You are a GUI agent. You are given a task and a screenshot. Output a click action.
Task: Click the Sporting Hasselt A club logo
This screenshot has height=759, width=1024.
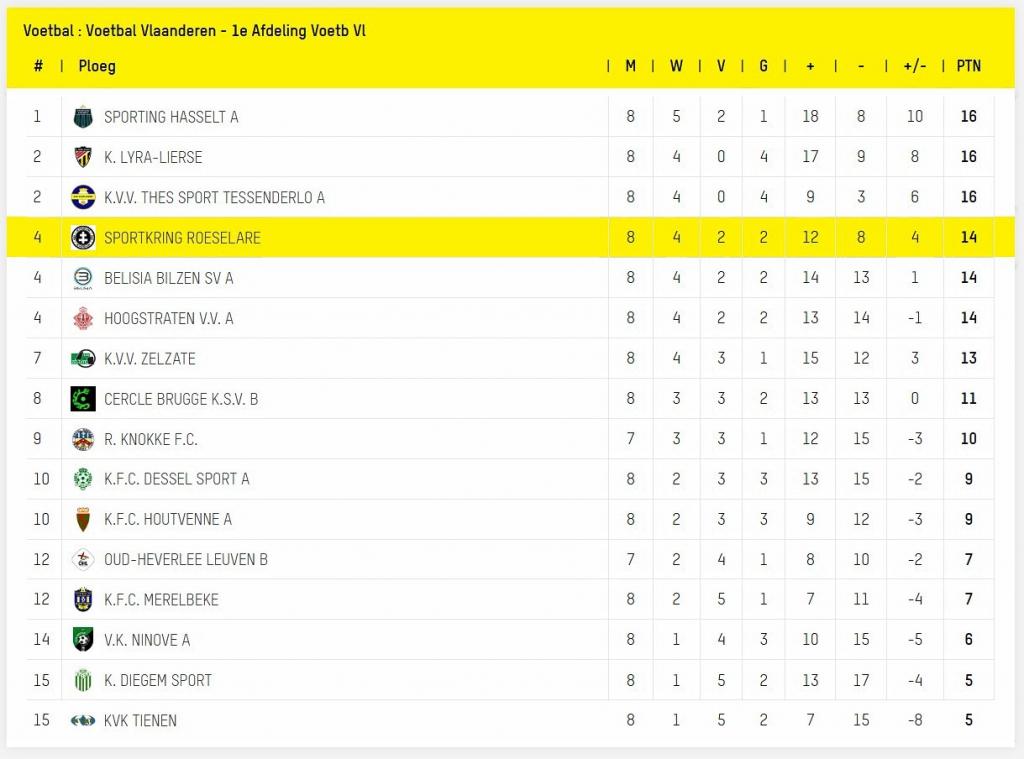83,117
